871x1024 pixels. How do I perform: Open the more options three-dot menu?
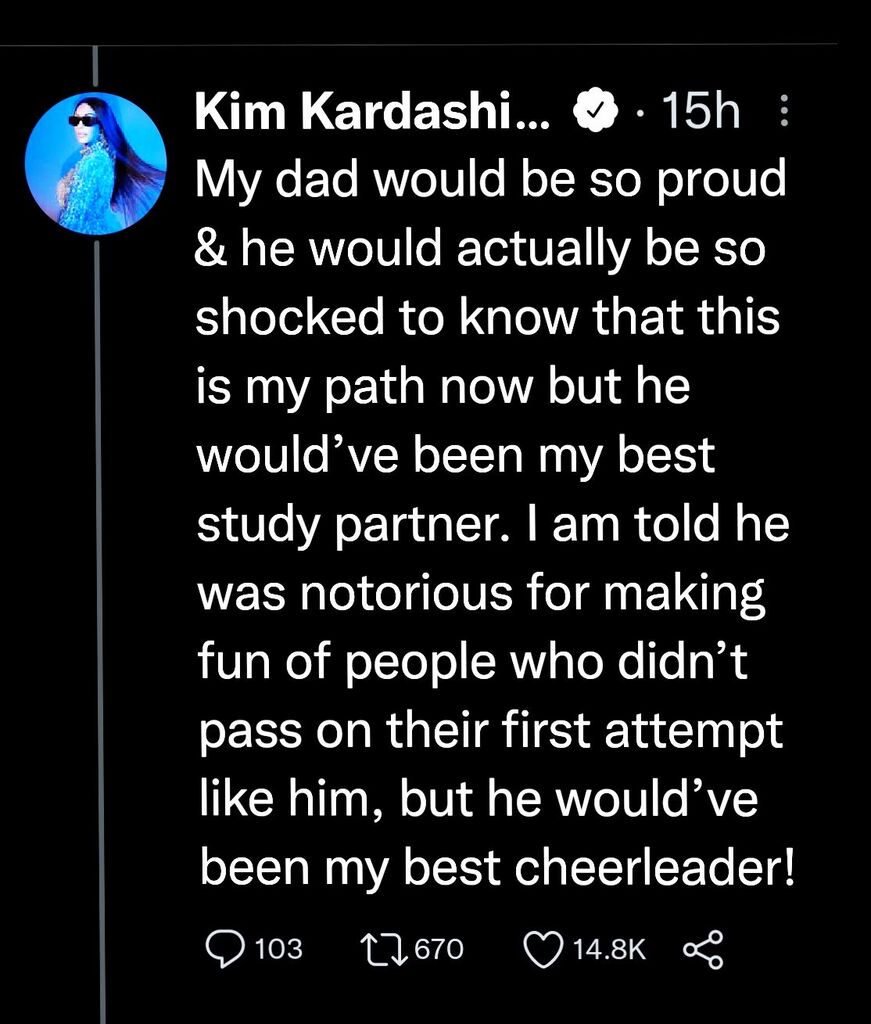[783, 113]
